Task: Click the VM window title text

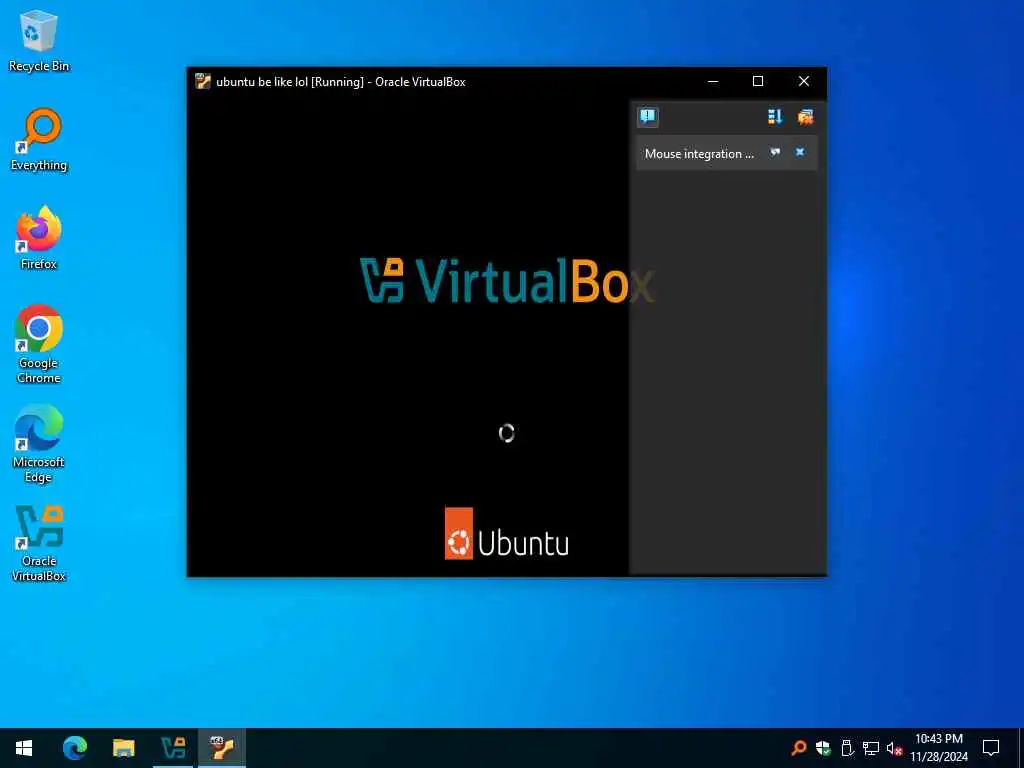Action: pyautogui.click(x=340, y=82)
